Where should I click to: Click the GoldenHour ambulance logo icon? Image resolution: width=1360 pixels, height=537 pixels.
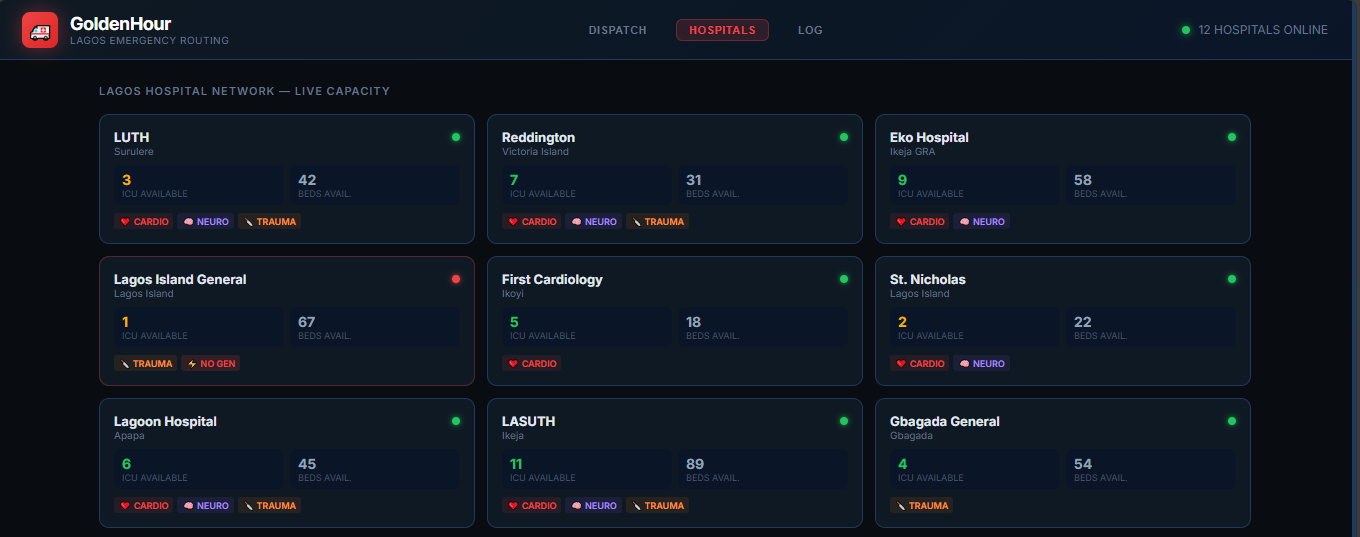tap(40, 30)
